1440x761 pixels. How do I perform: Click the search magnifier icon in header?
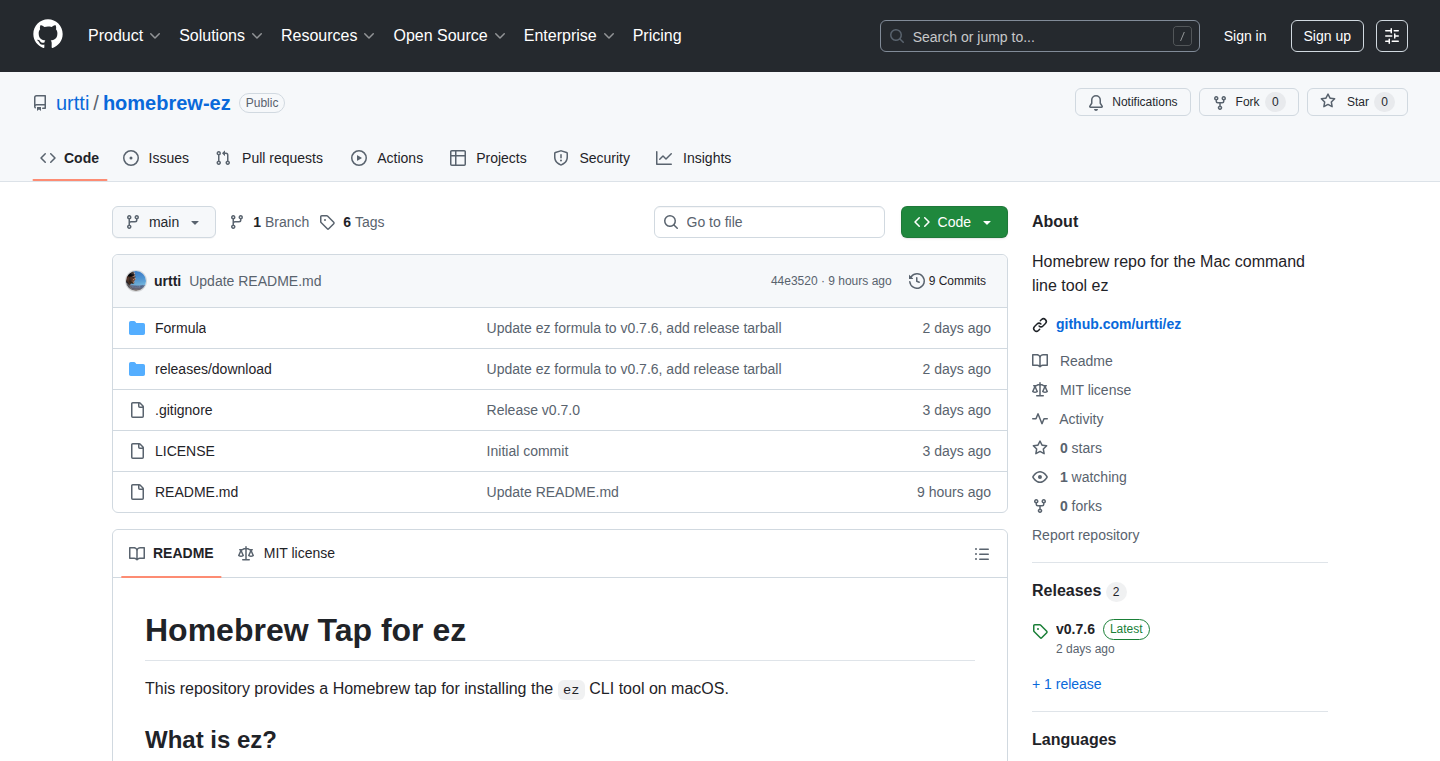coord(897,36)
